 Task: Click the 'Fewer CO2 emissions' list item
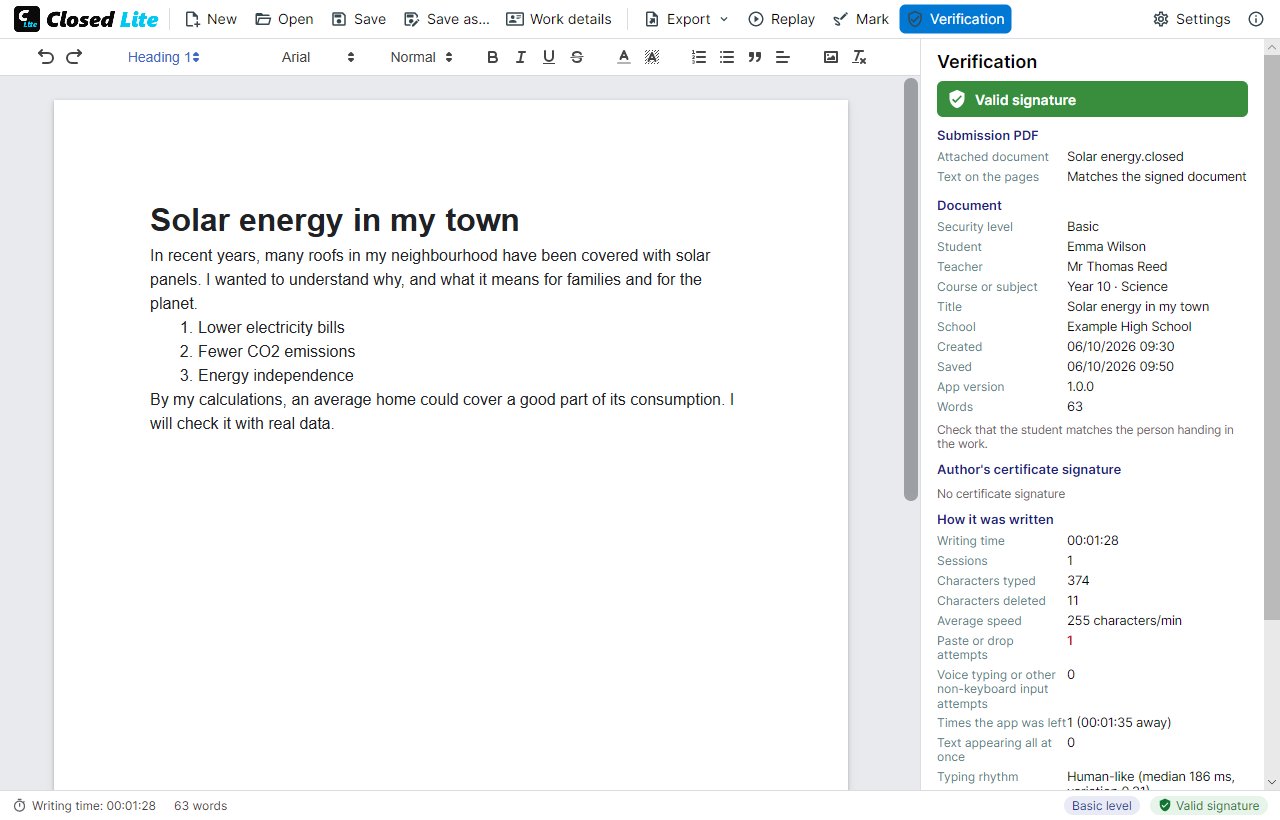click(x=276, y=351)
